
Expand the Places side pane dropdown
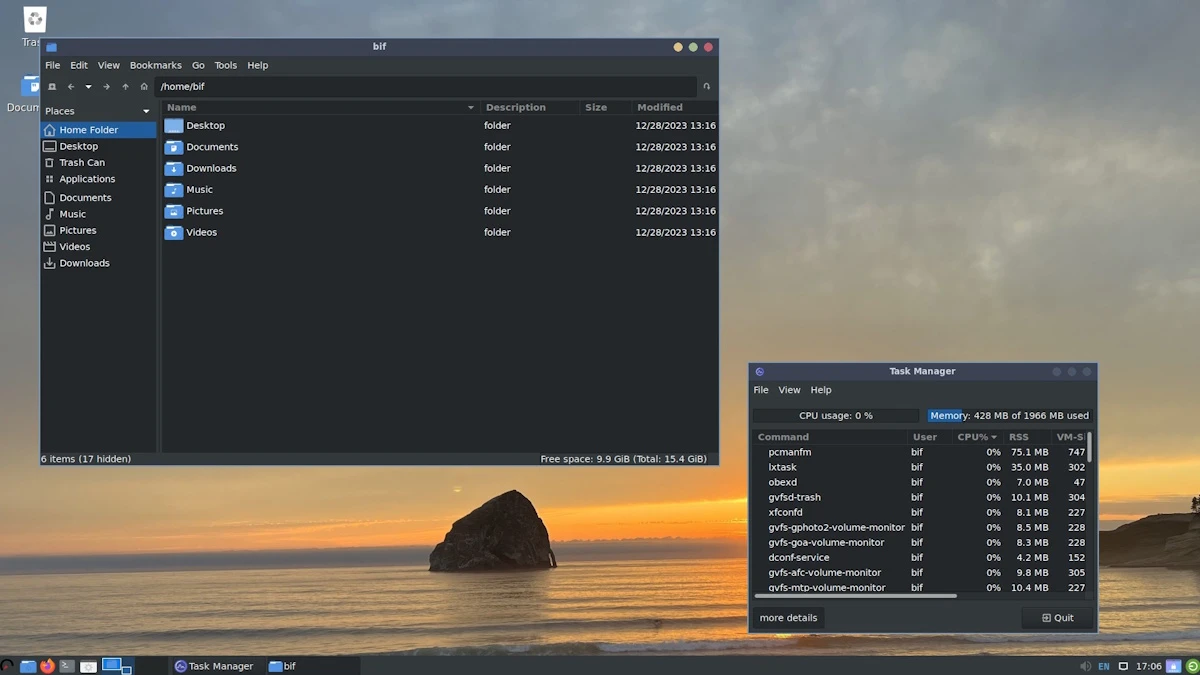pyautogui.click(x=146, y=111)
